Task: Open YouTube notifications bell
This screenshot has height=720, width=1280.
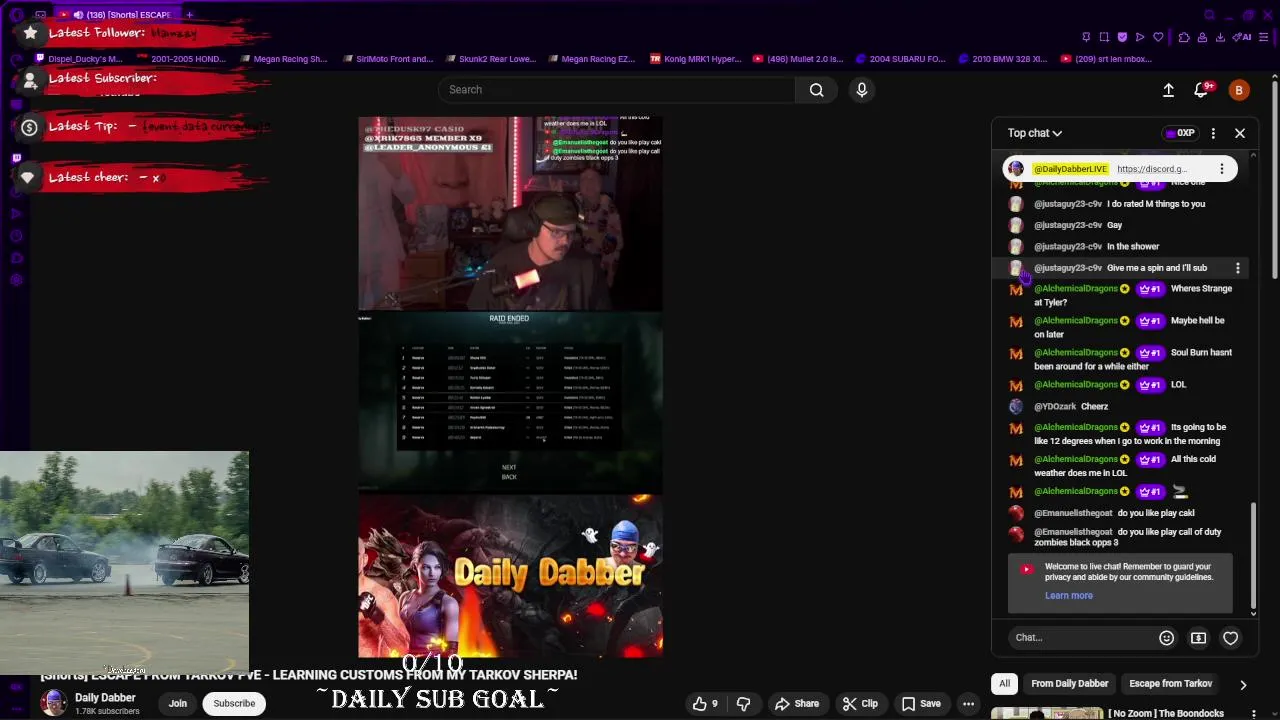Action: point(1202,90)
